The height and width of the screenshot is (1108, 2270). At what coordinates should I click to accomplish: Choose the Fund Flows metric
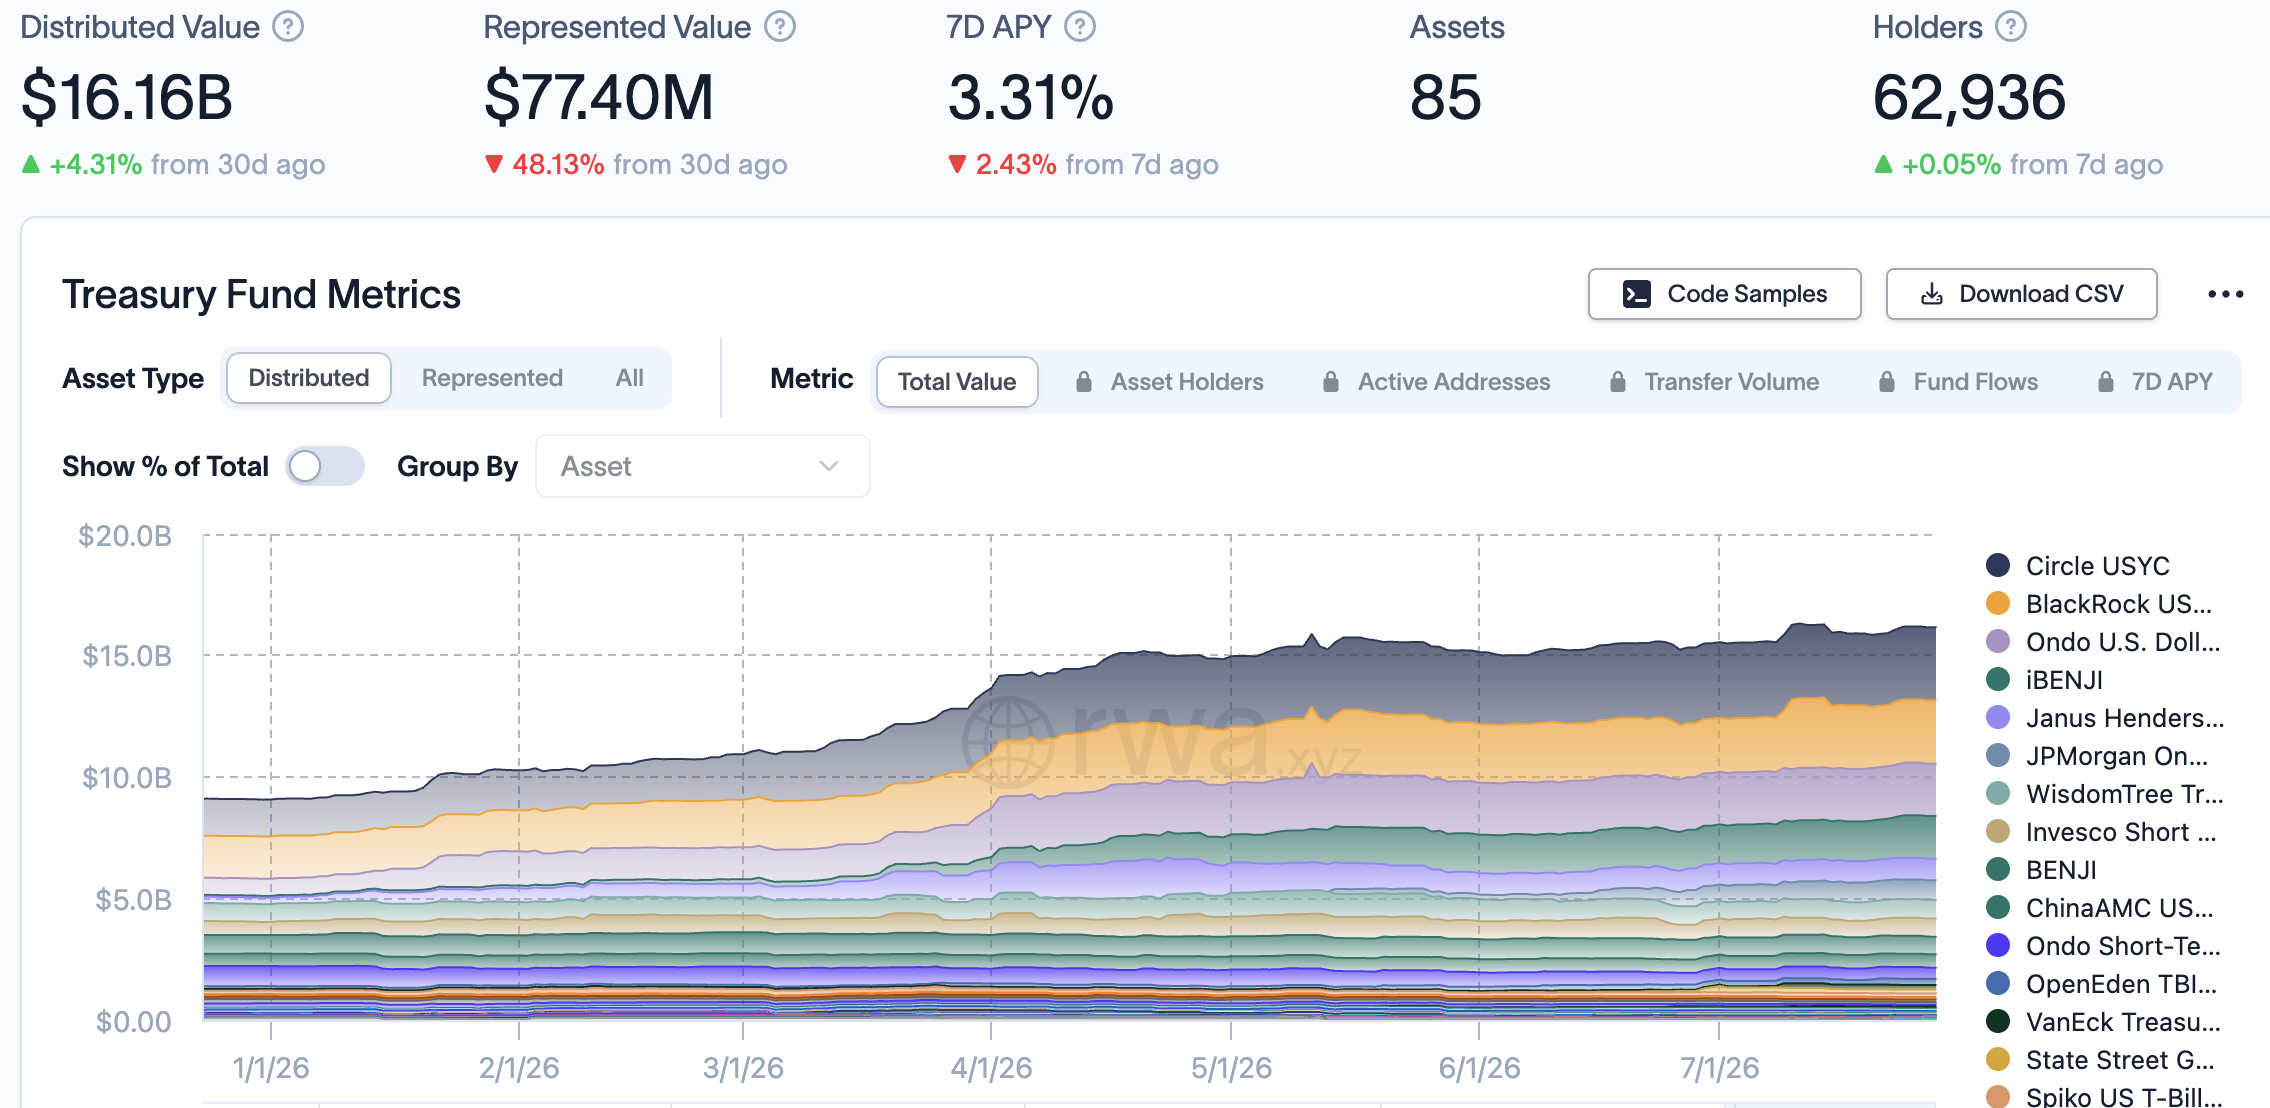1958,382
